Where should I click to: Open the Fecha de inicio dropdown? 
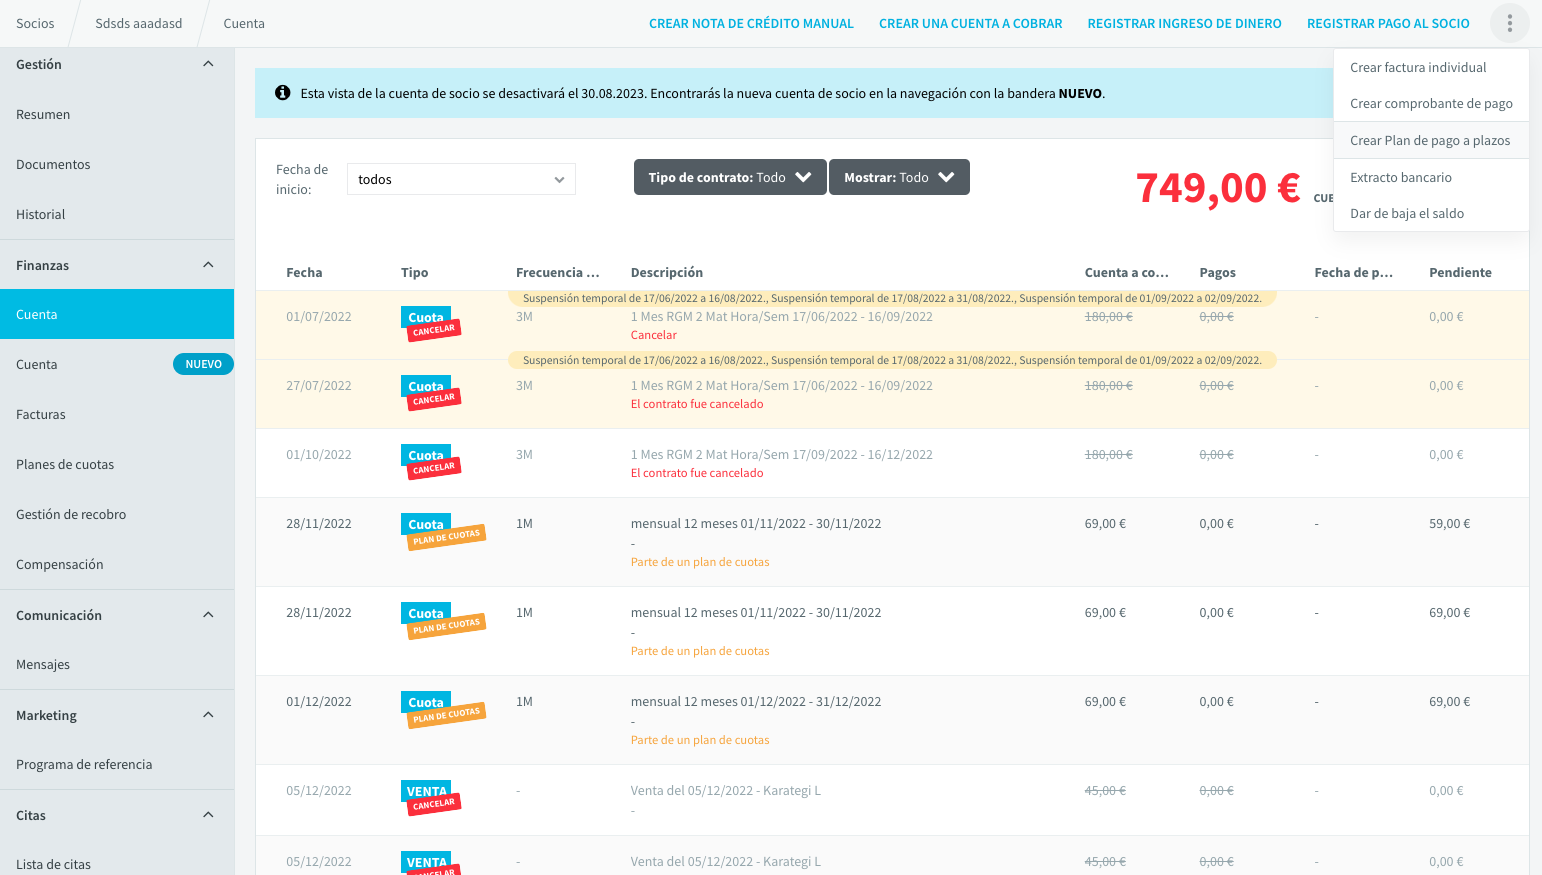pos(461,179)
